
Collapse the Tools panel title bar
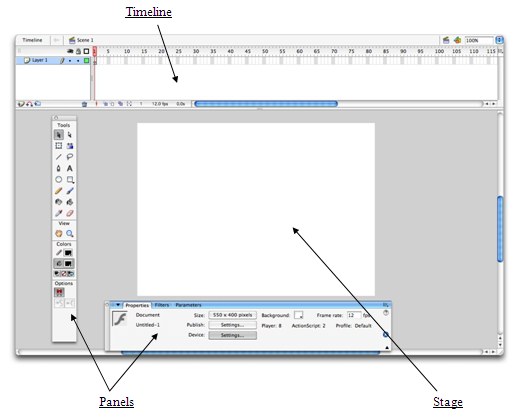click(64, 118)
